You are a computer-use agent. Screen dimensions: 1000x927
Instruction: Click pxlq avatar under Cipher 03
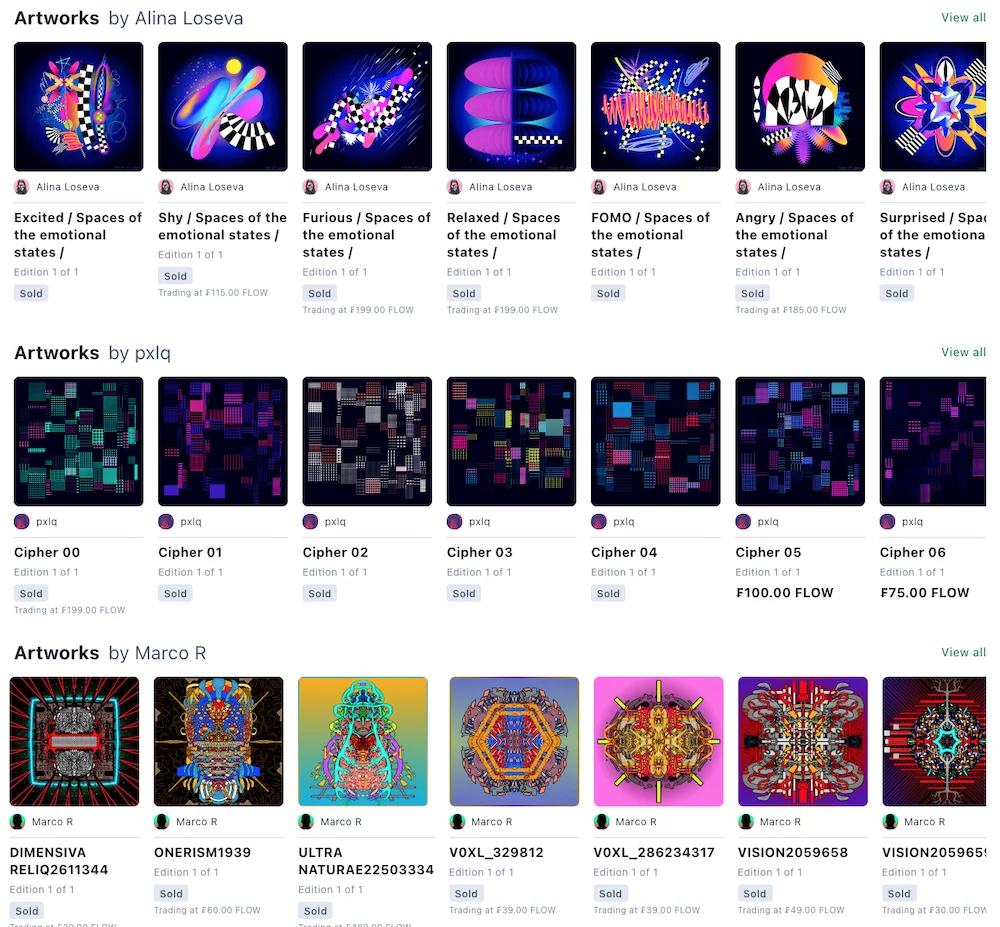455,522
